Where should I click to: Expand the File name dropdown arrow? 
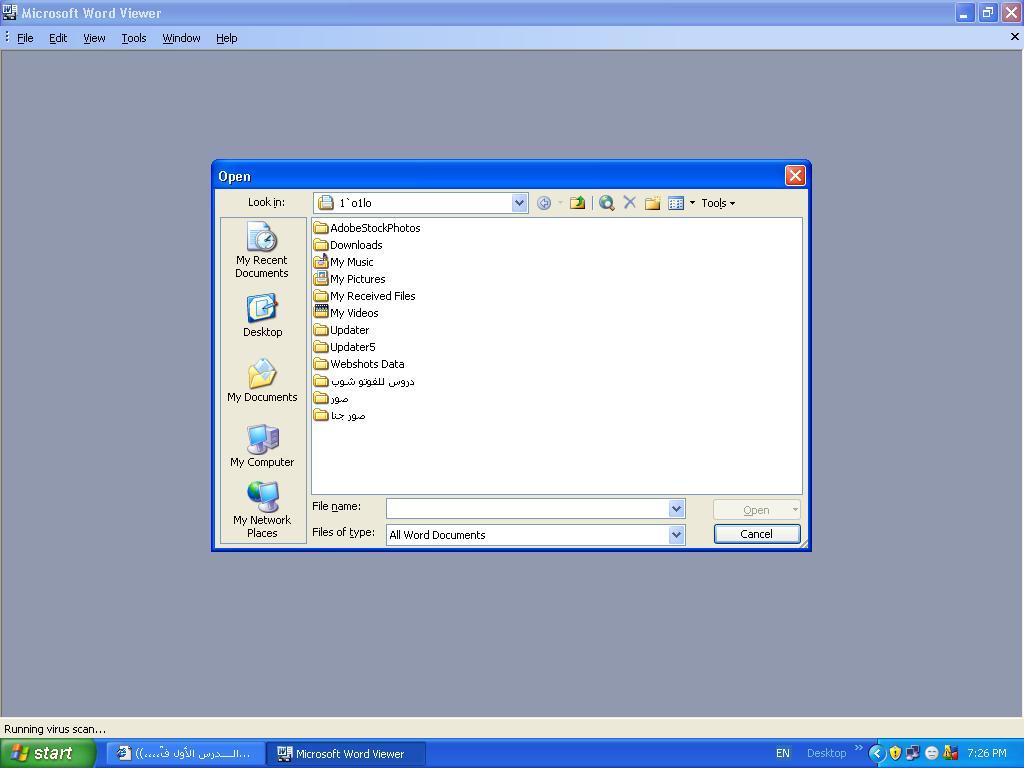point(677,508)
